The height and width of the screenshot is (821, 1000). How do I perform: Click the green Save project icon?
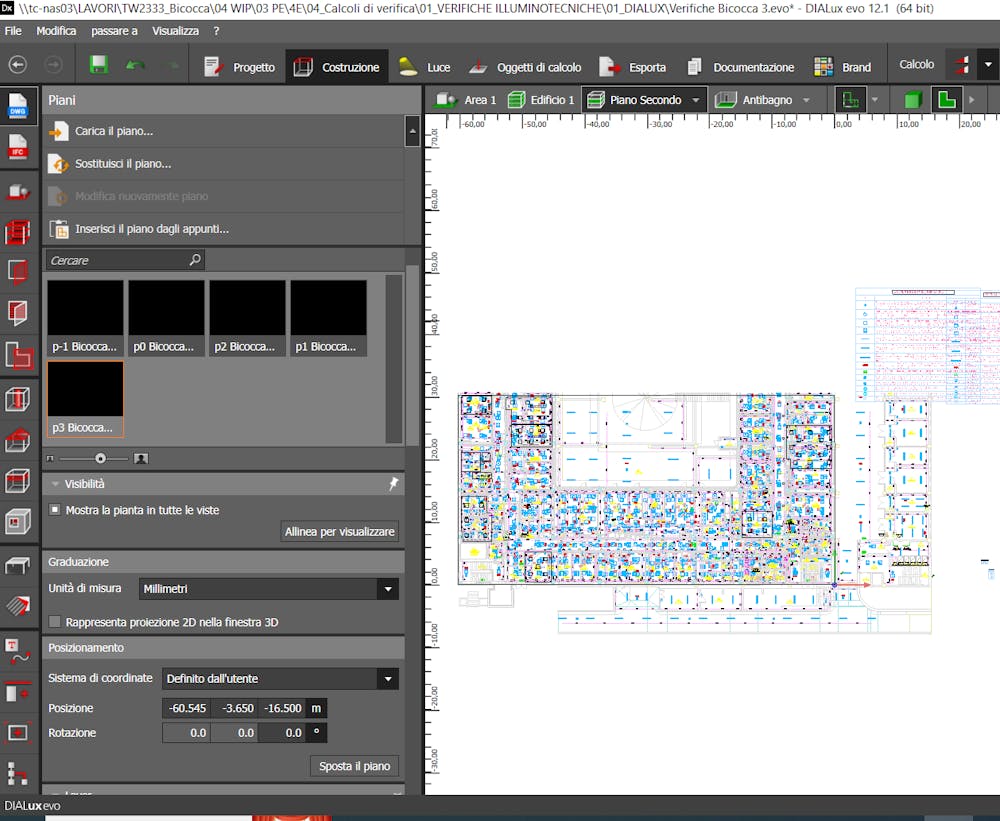98,65
